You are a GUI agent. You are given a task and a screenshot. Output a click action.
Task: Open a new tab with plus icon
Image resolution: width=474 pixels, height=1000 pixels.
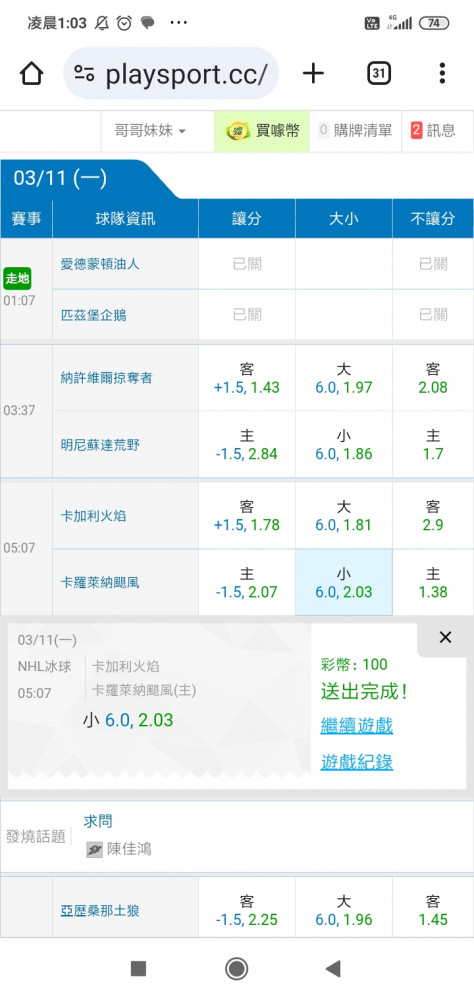(313, 74)
